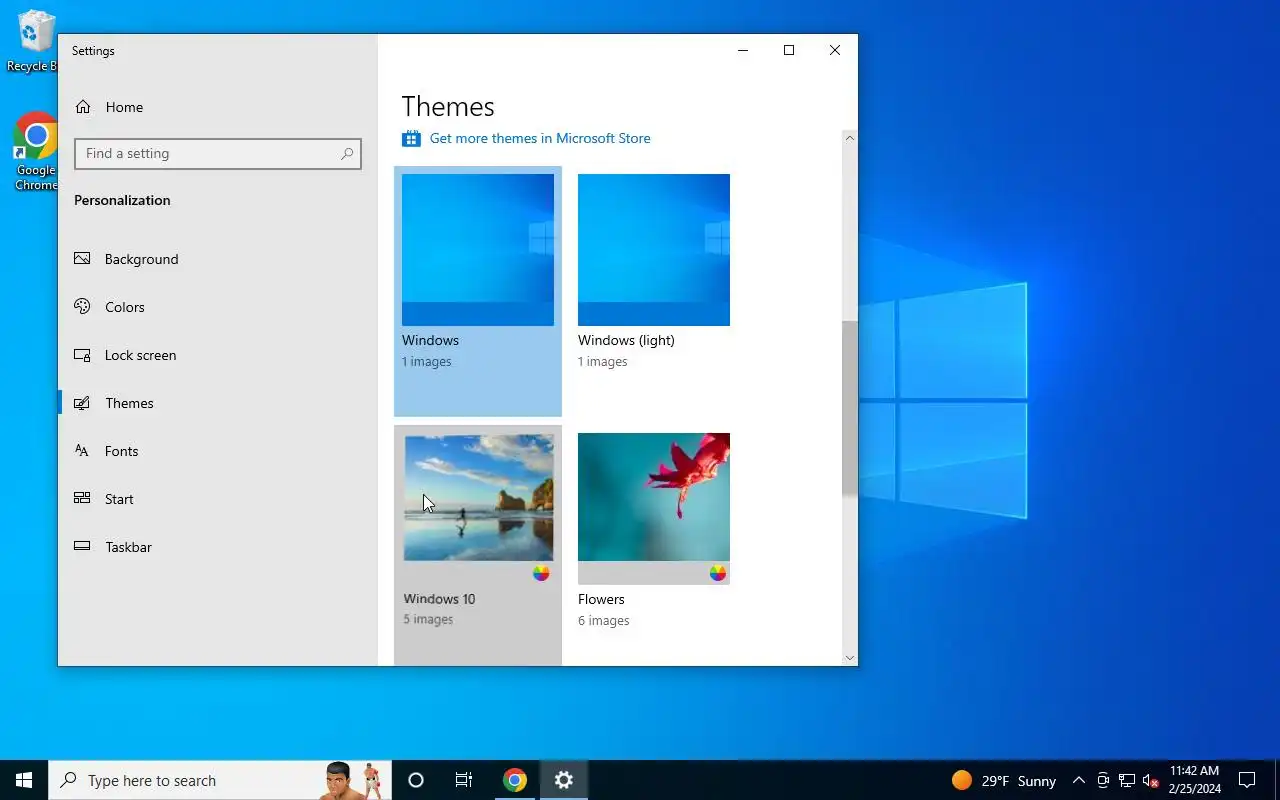Select the Google Chrome desktop shortcut
Viewport: 1280px width, 800px height.
pyautogui.click(x=35, y=150)
